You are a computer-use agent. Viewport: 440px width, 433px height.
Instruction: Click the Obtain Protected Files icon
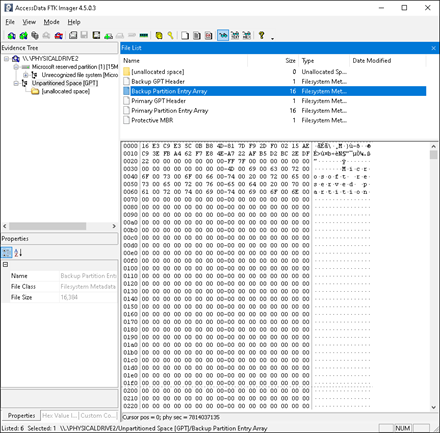coord(159,35)
